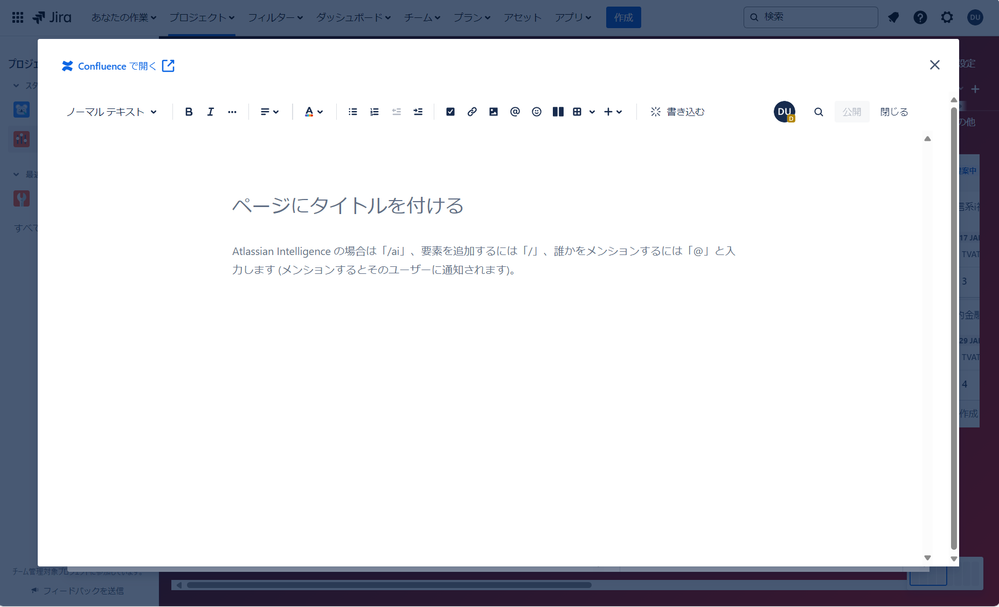This screenshot has height=607, width=999.
Task: Open the Jira app switcher grid
Action: tap(18, 17)
